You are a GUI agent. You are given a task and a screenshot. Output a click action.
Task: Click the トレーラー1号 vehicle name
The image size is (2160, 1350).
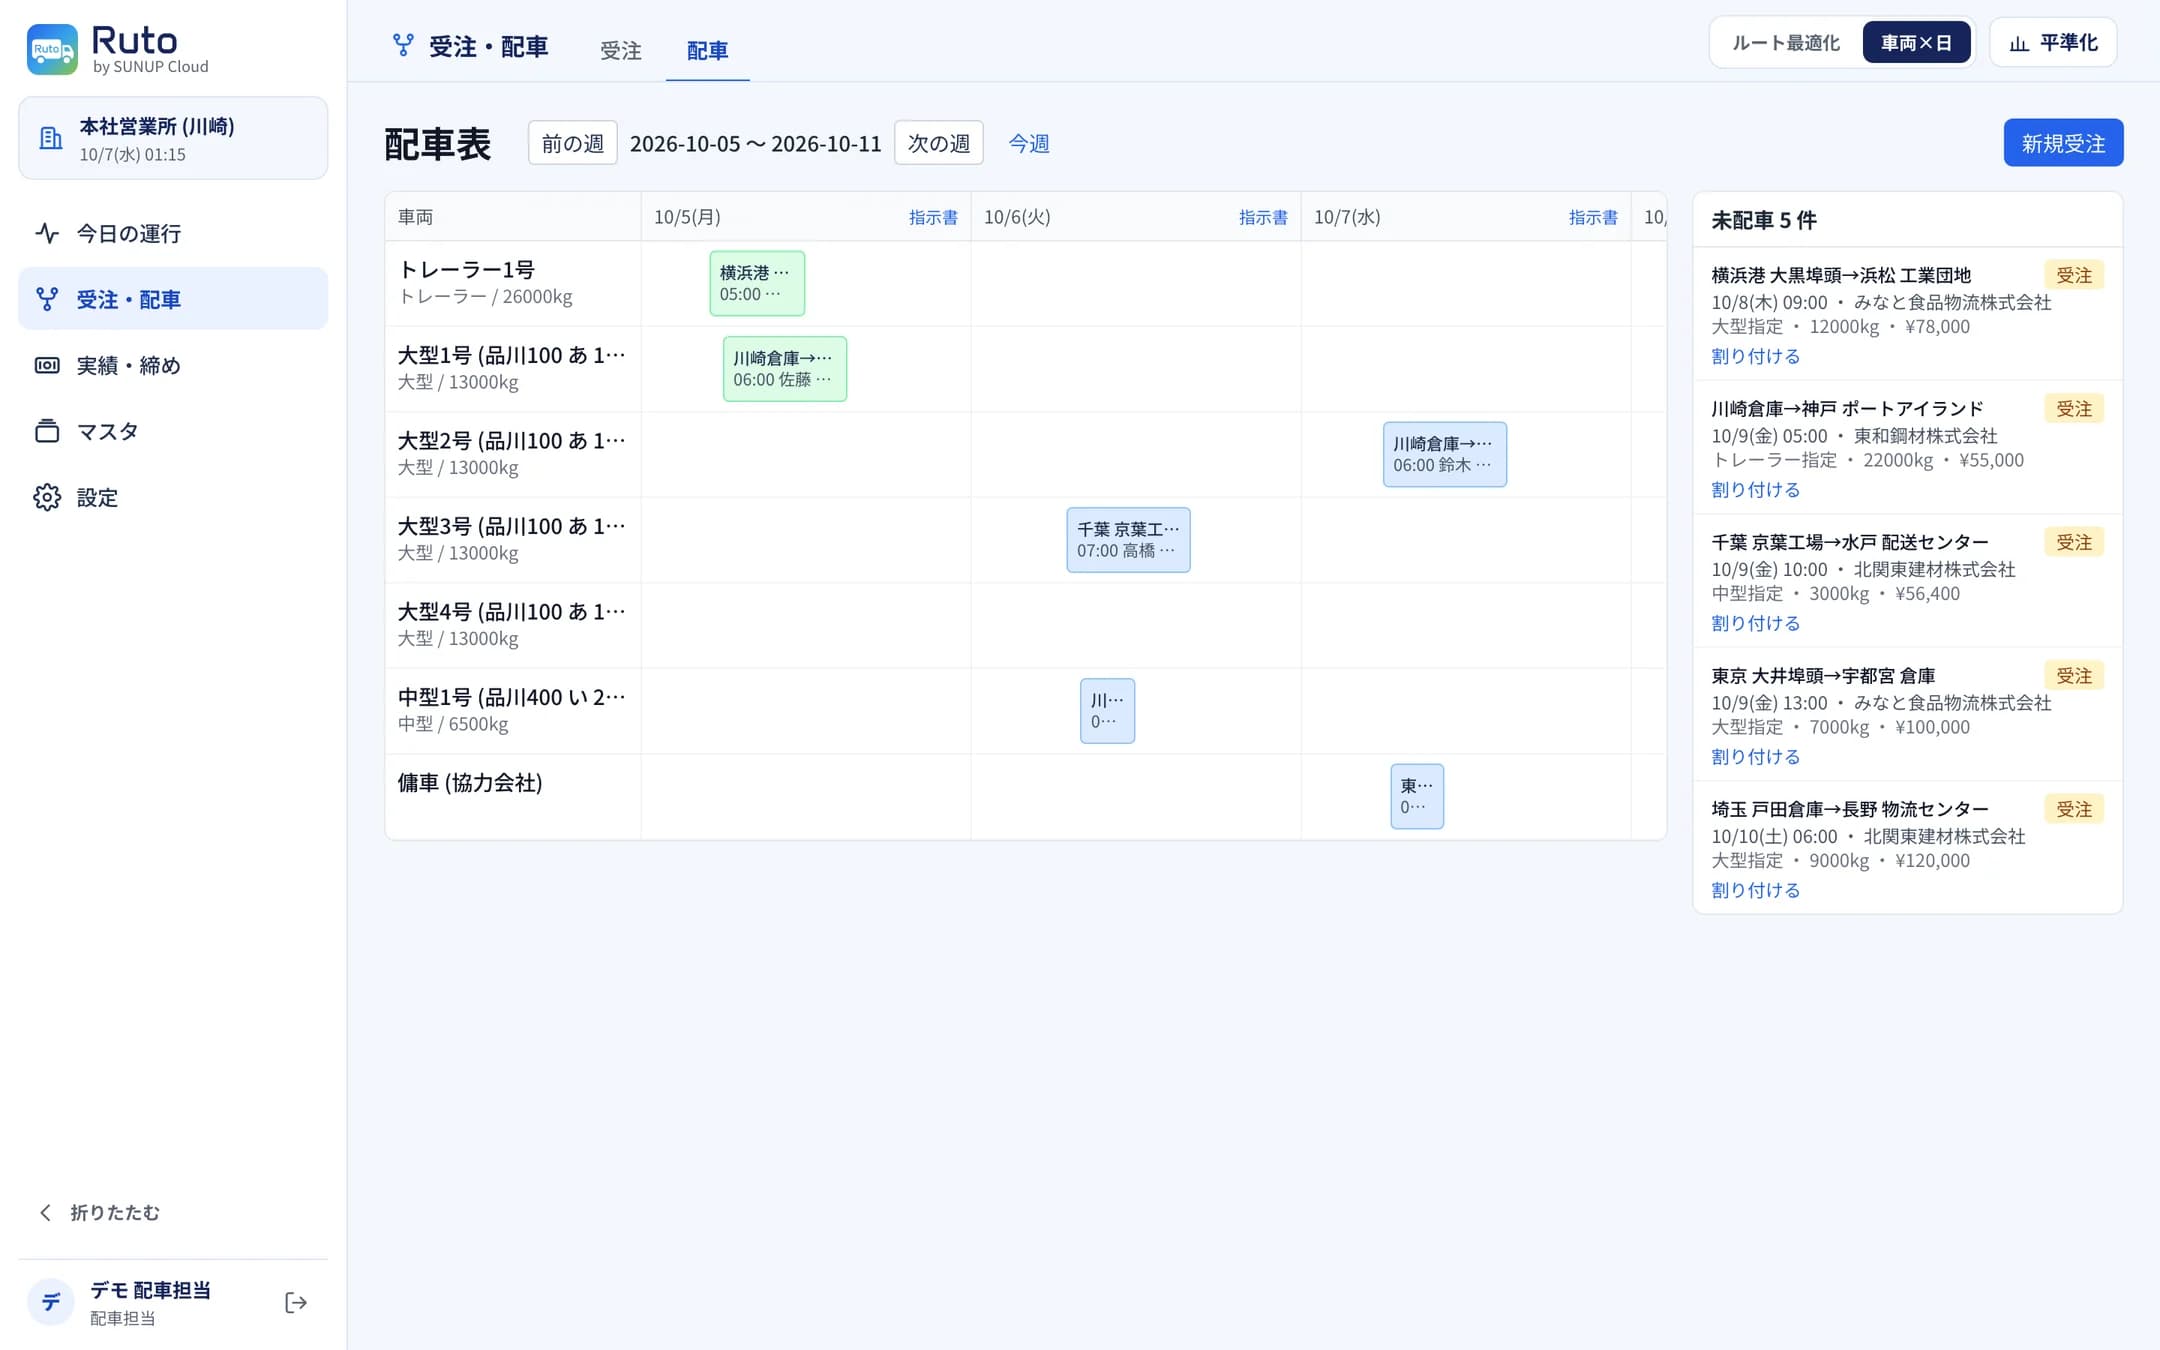466,270
